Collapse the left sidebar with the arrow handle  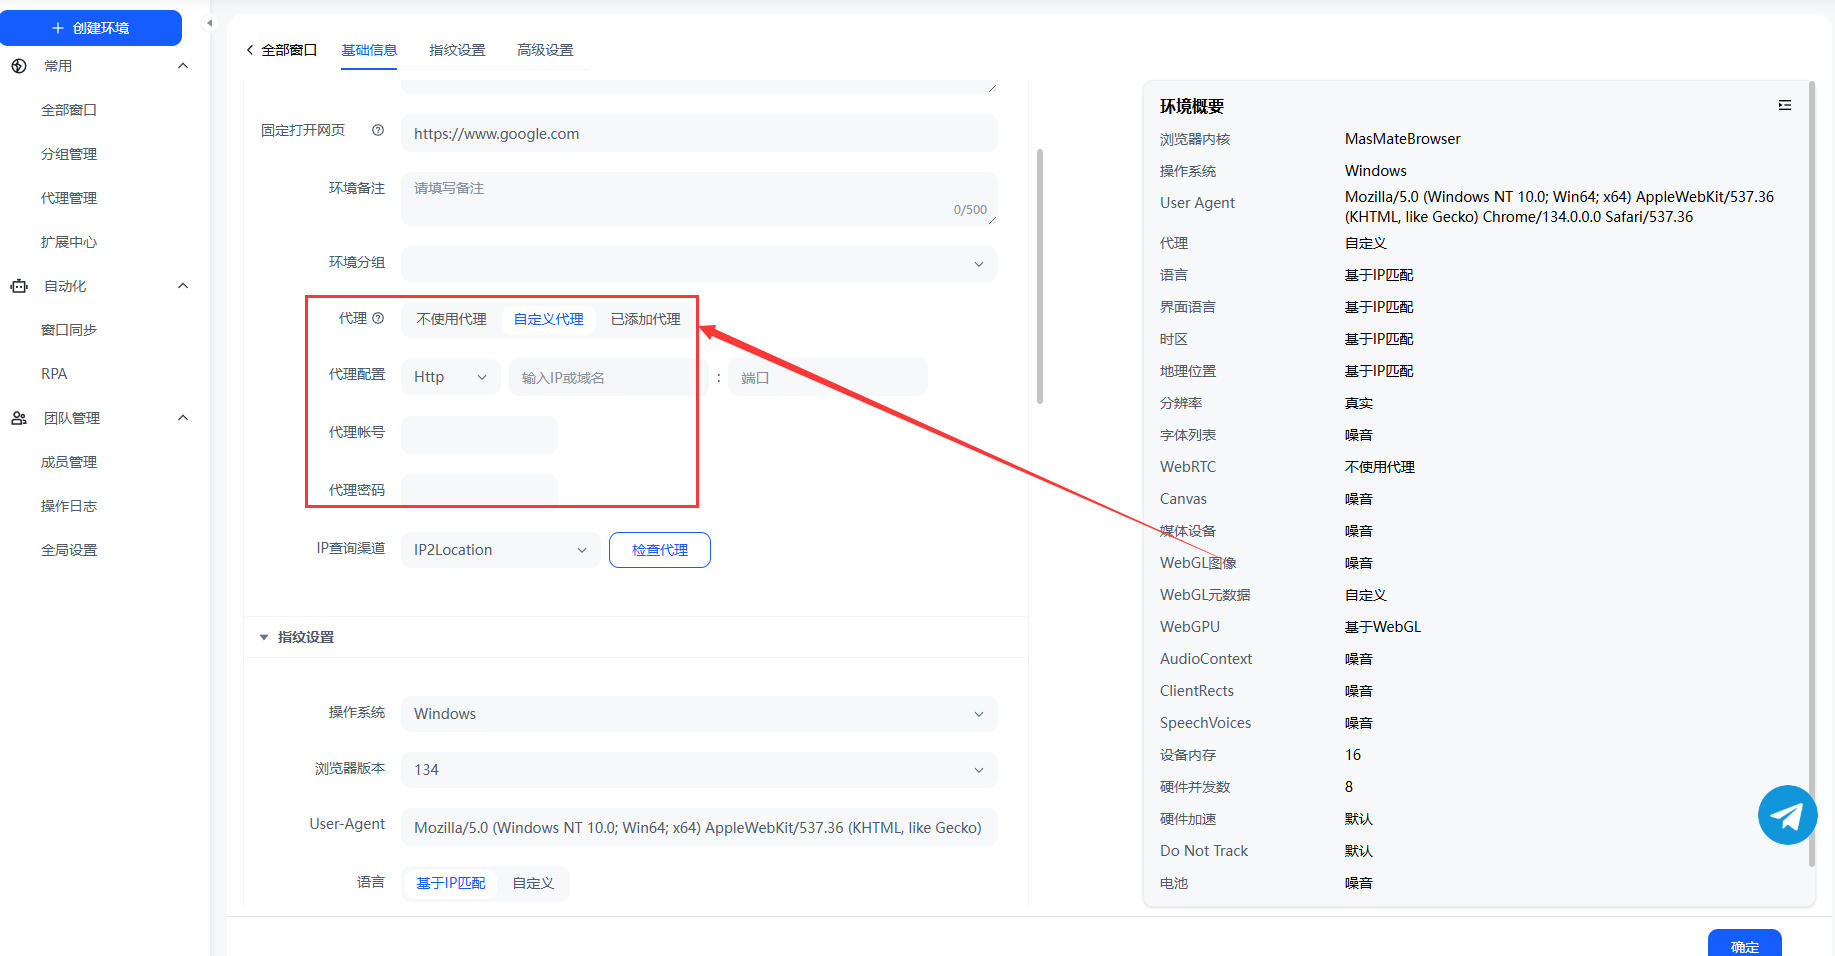pos(209,23)
